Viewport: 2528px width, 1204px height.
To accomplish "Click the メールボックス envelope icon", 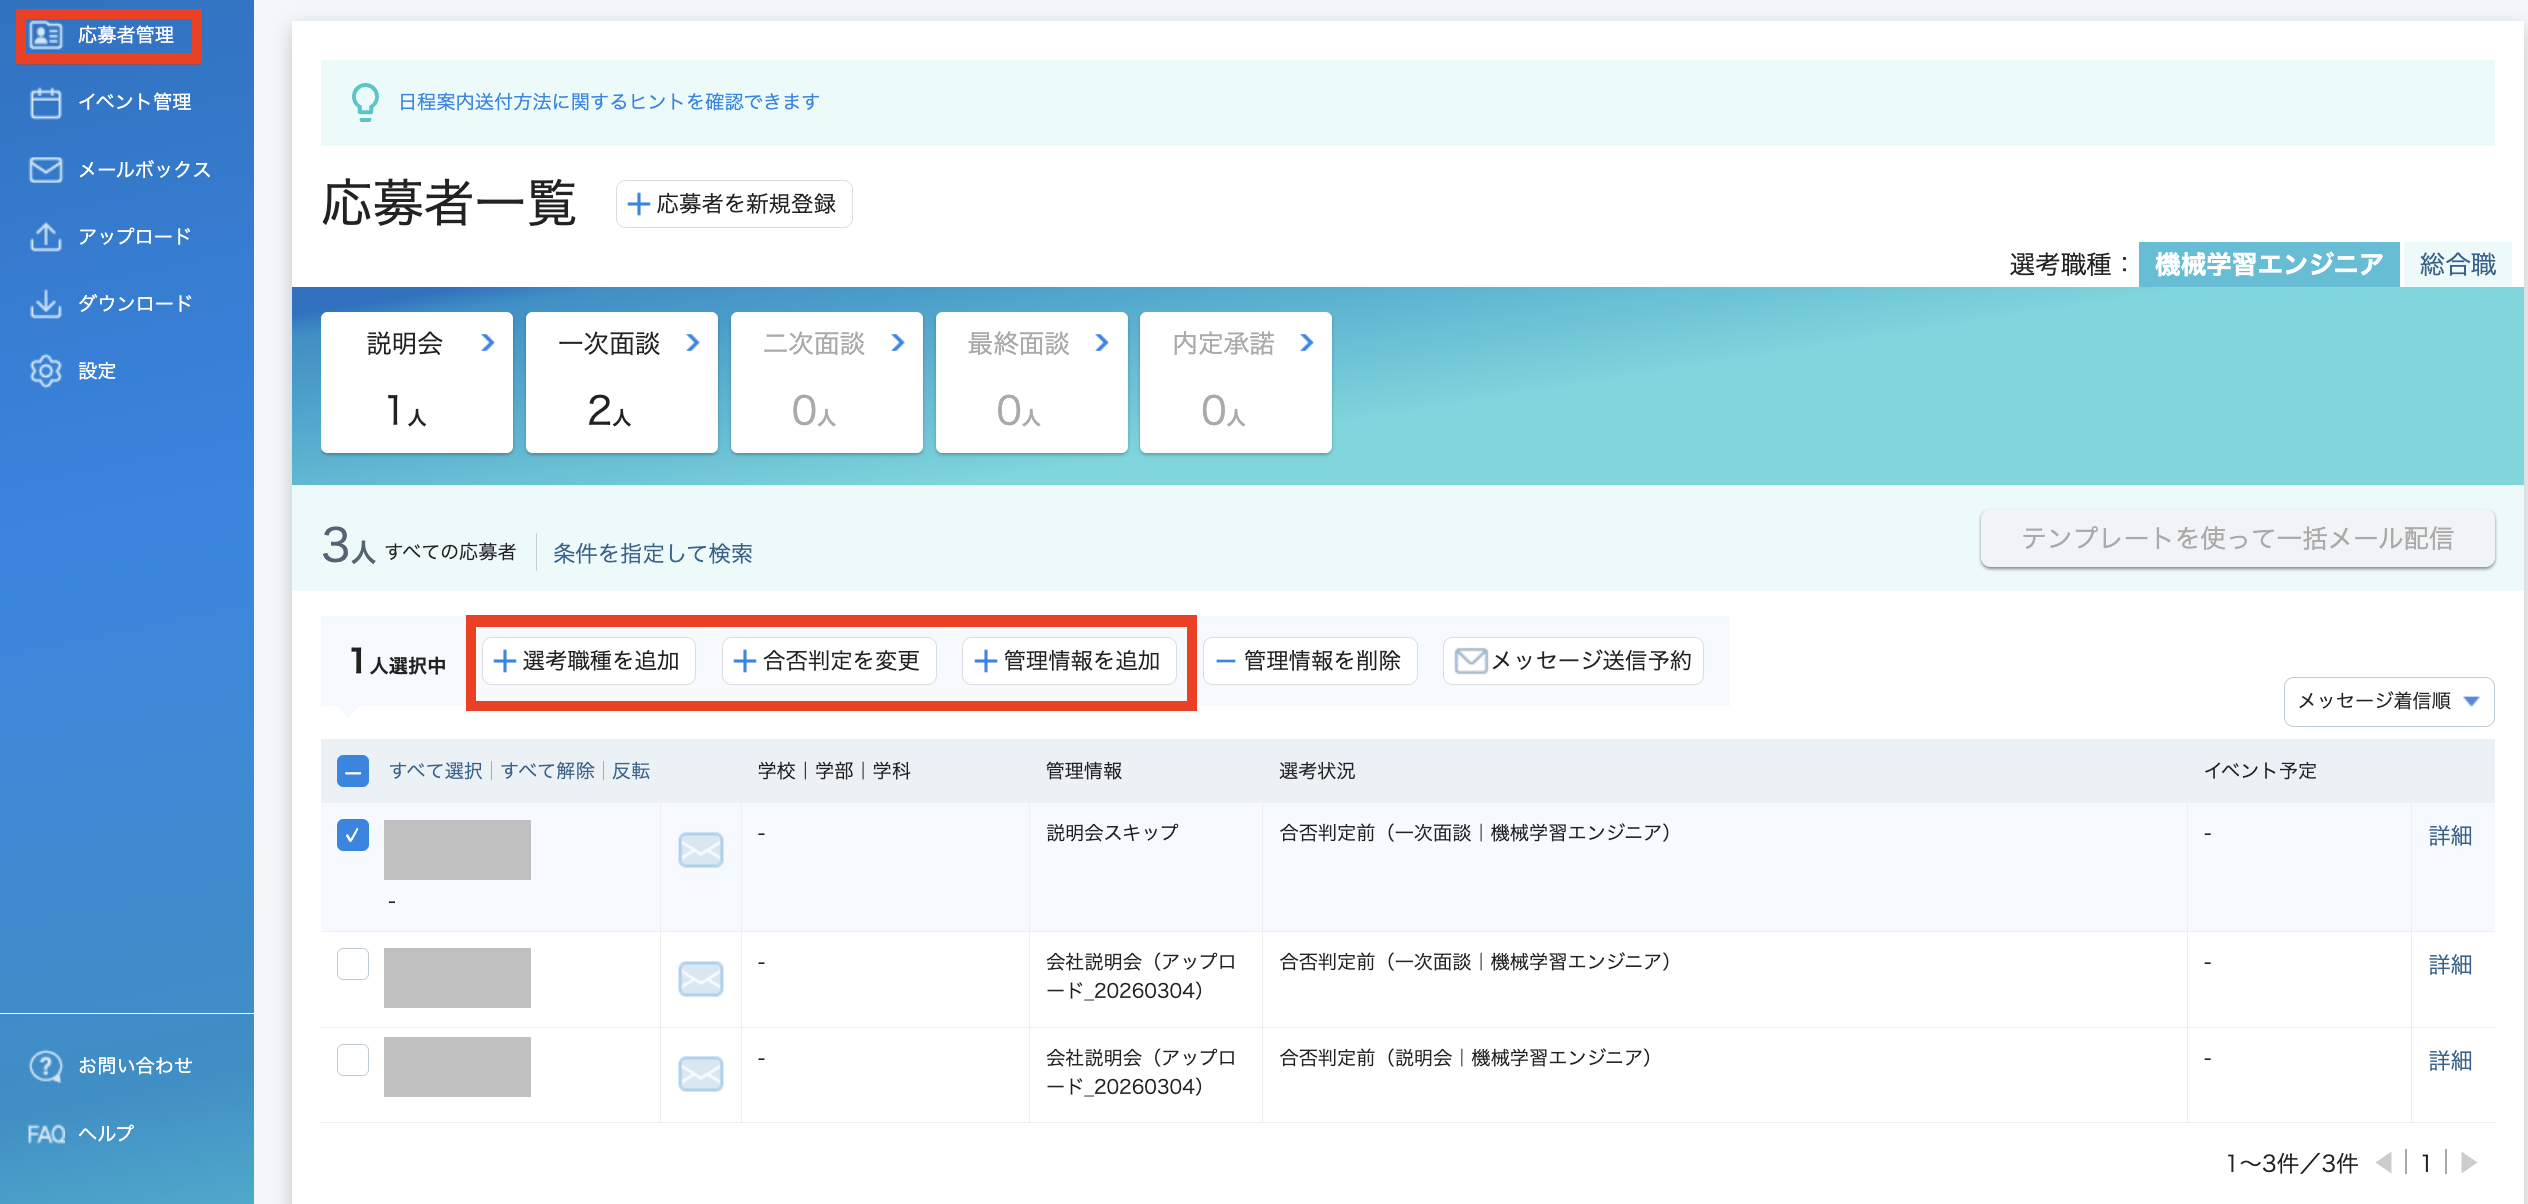I will coord(45,169).
